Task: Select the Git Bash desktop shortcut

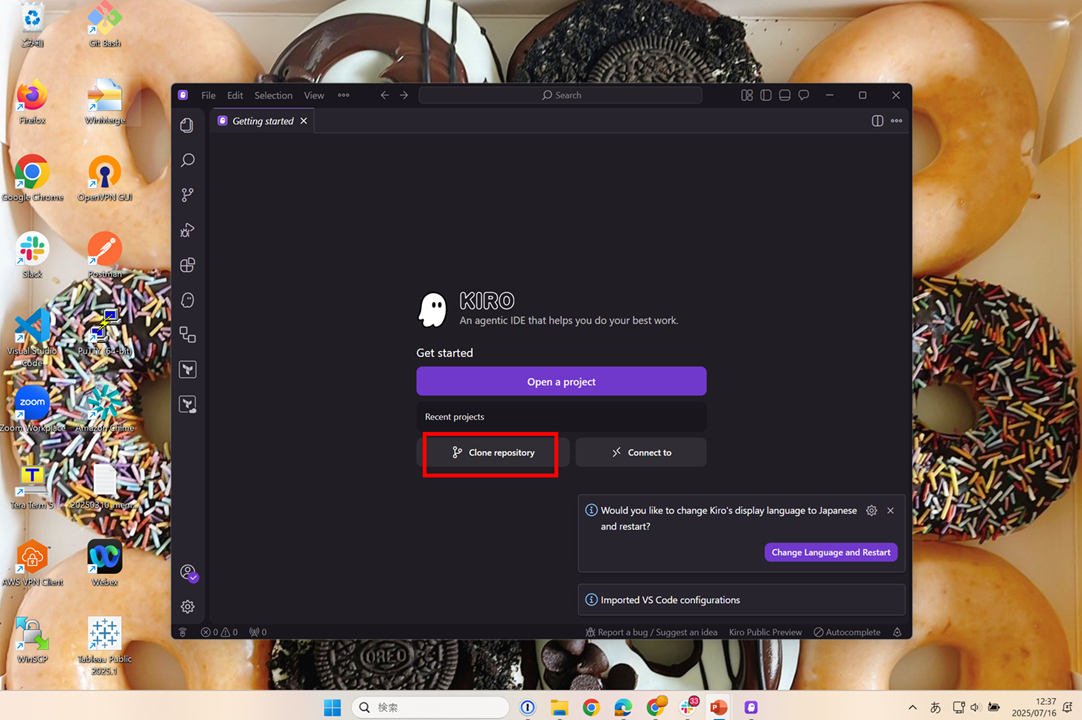Action: 104,25
